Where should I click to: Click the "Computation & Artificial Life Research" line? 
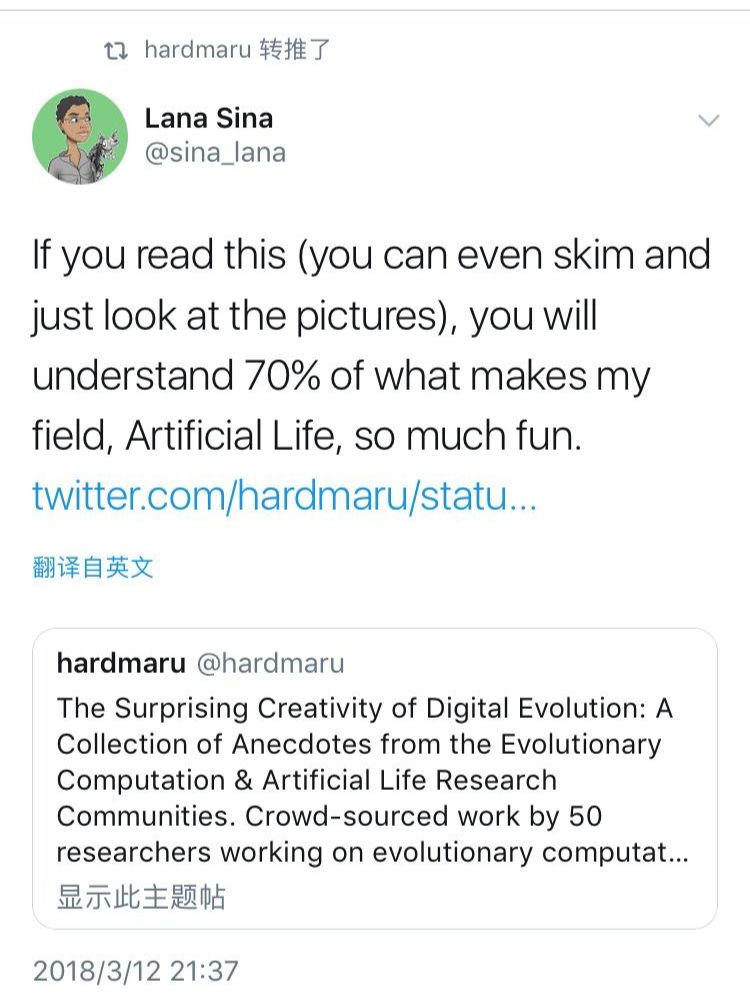click(x=306, y=780)
